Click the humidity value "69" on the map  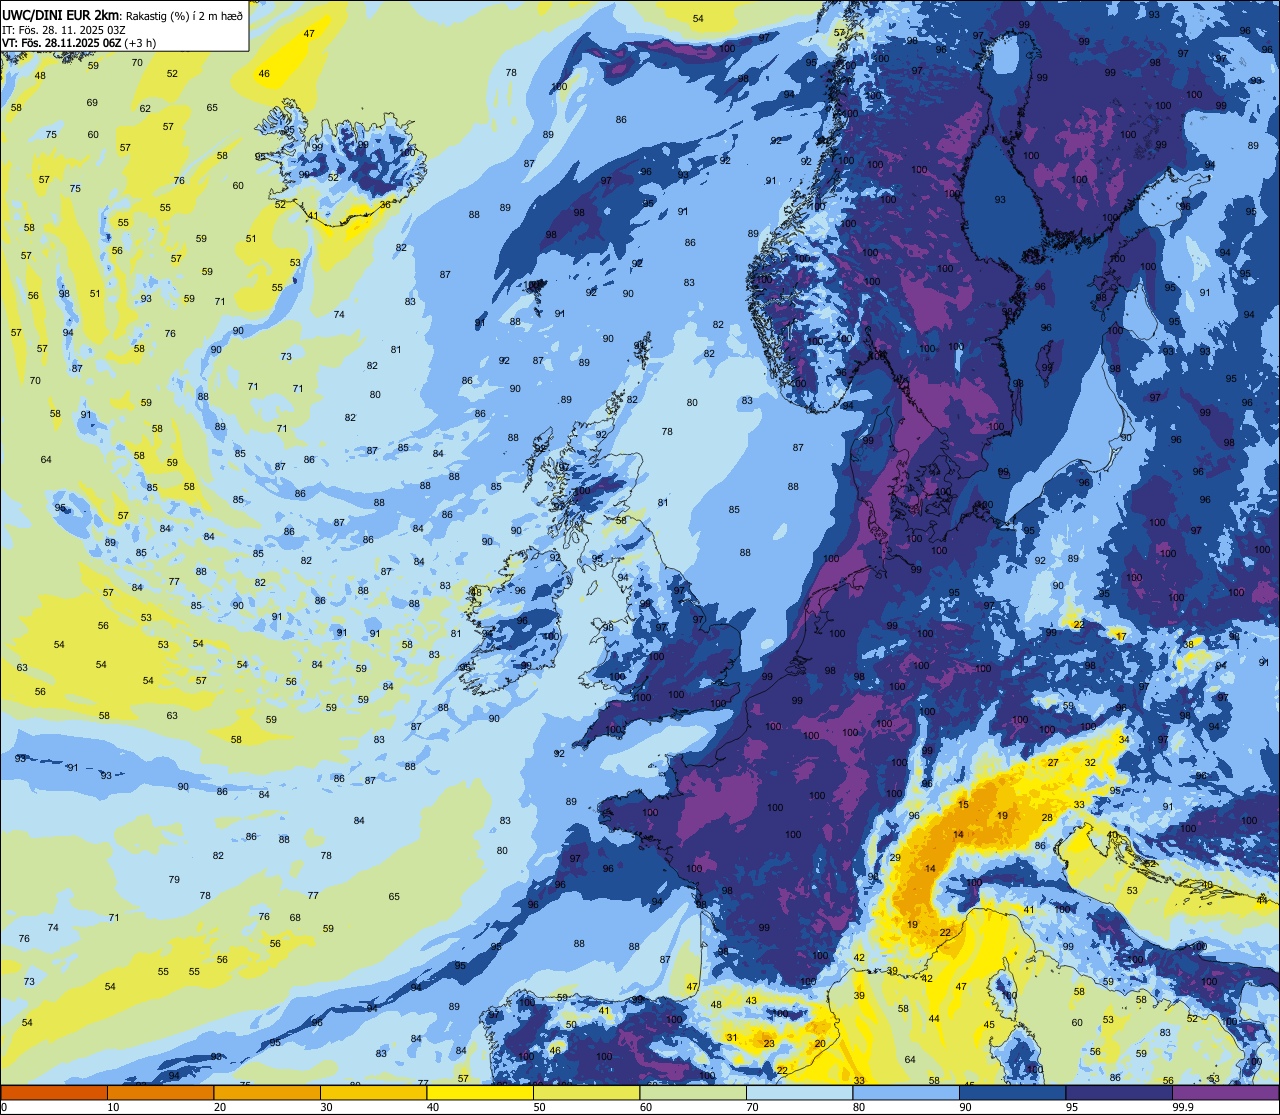92,103
